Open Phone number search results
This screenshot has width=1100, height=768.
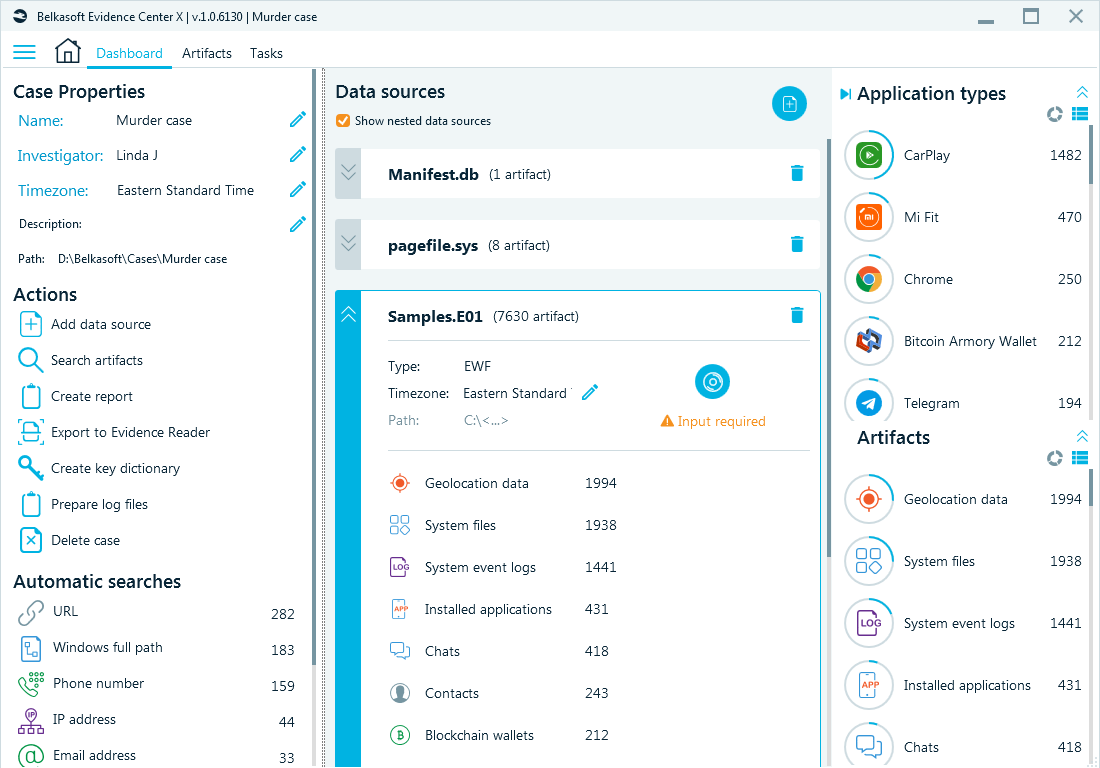(x=156, y=684)
